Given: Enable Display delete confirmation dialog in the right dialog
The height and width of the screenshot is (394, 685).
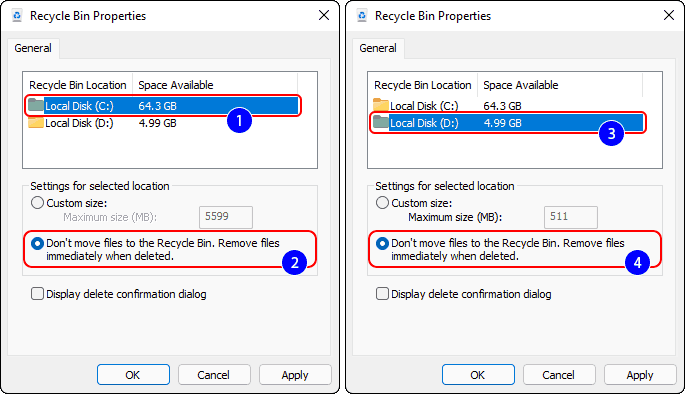Looking at the screenshot, I should (382, 294).
